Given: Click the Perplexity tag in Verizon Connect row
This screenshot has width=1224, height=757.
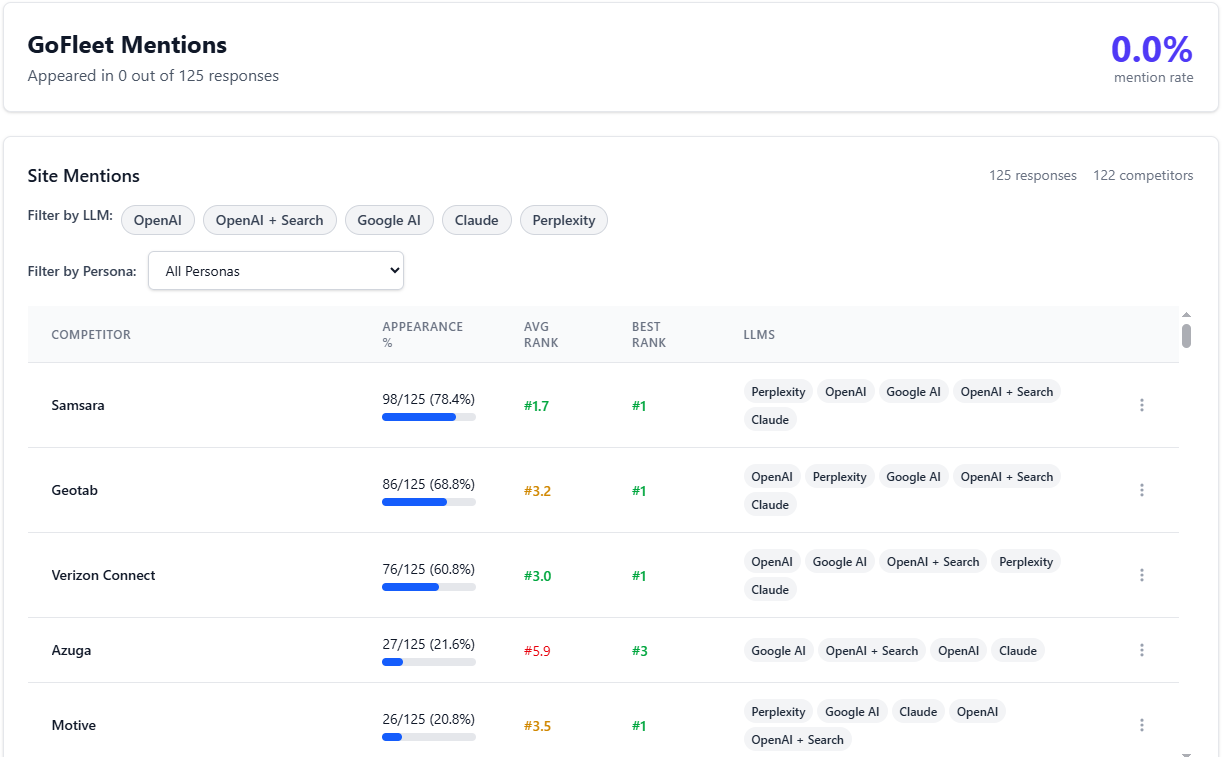Looking at the screenshot, I should click(x=1026, y=562).
